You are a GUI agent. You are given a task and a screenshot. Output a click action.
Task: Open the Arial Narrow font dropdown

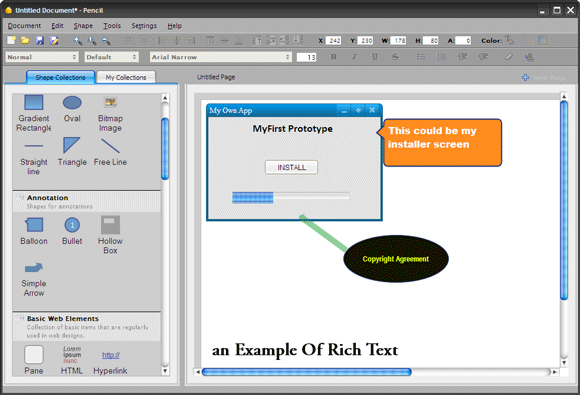click(221, 57)
